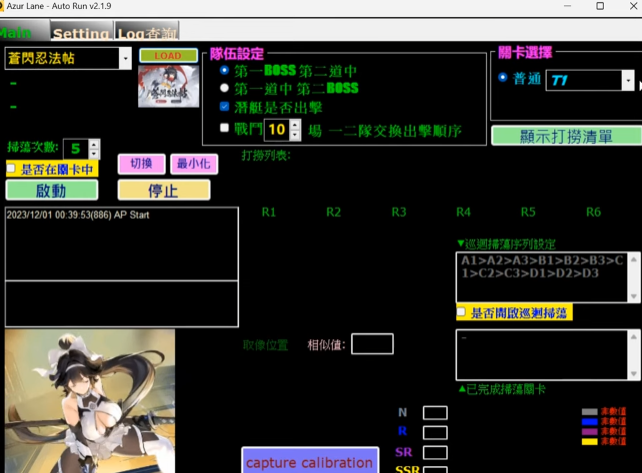
Task: Enable the 是否開啟巡迴掃蕩 checkbox
Action: click(461, 312)
